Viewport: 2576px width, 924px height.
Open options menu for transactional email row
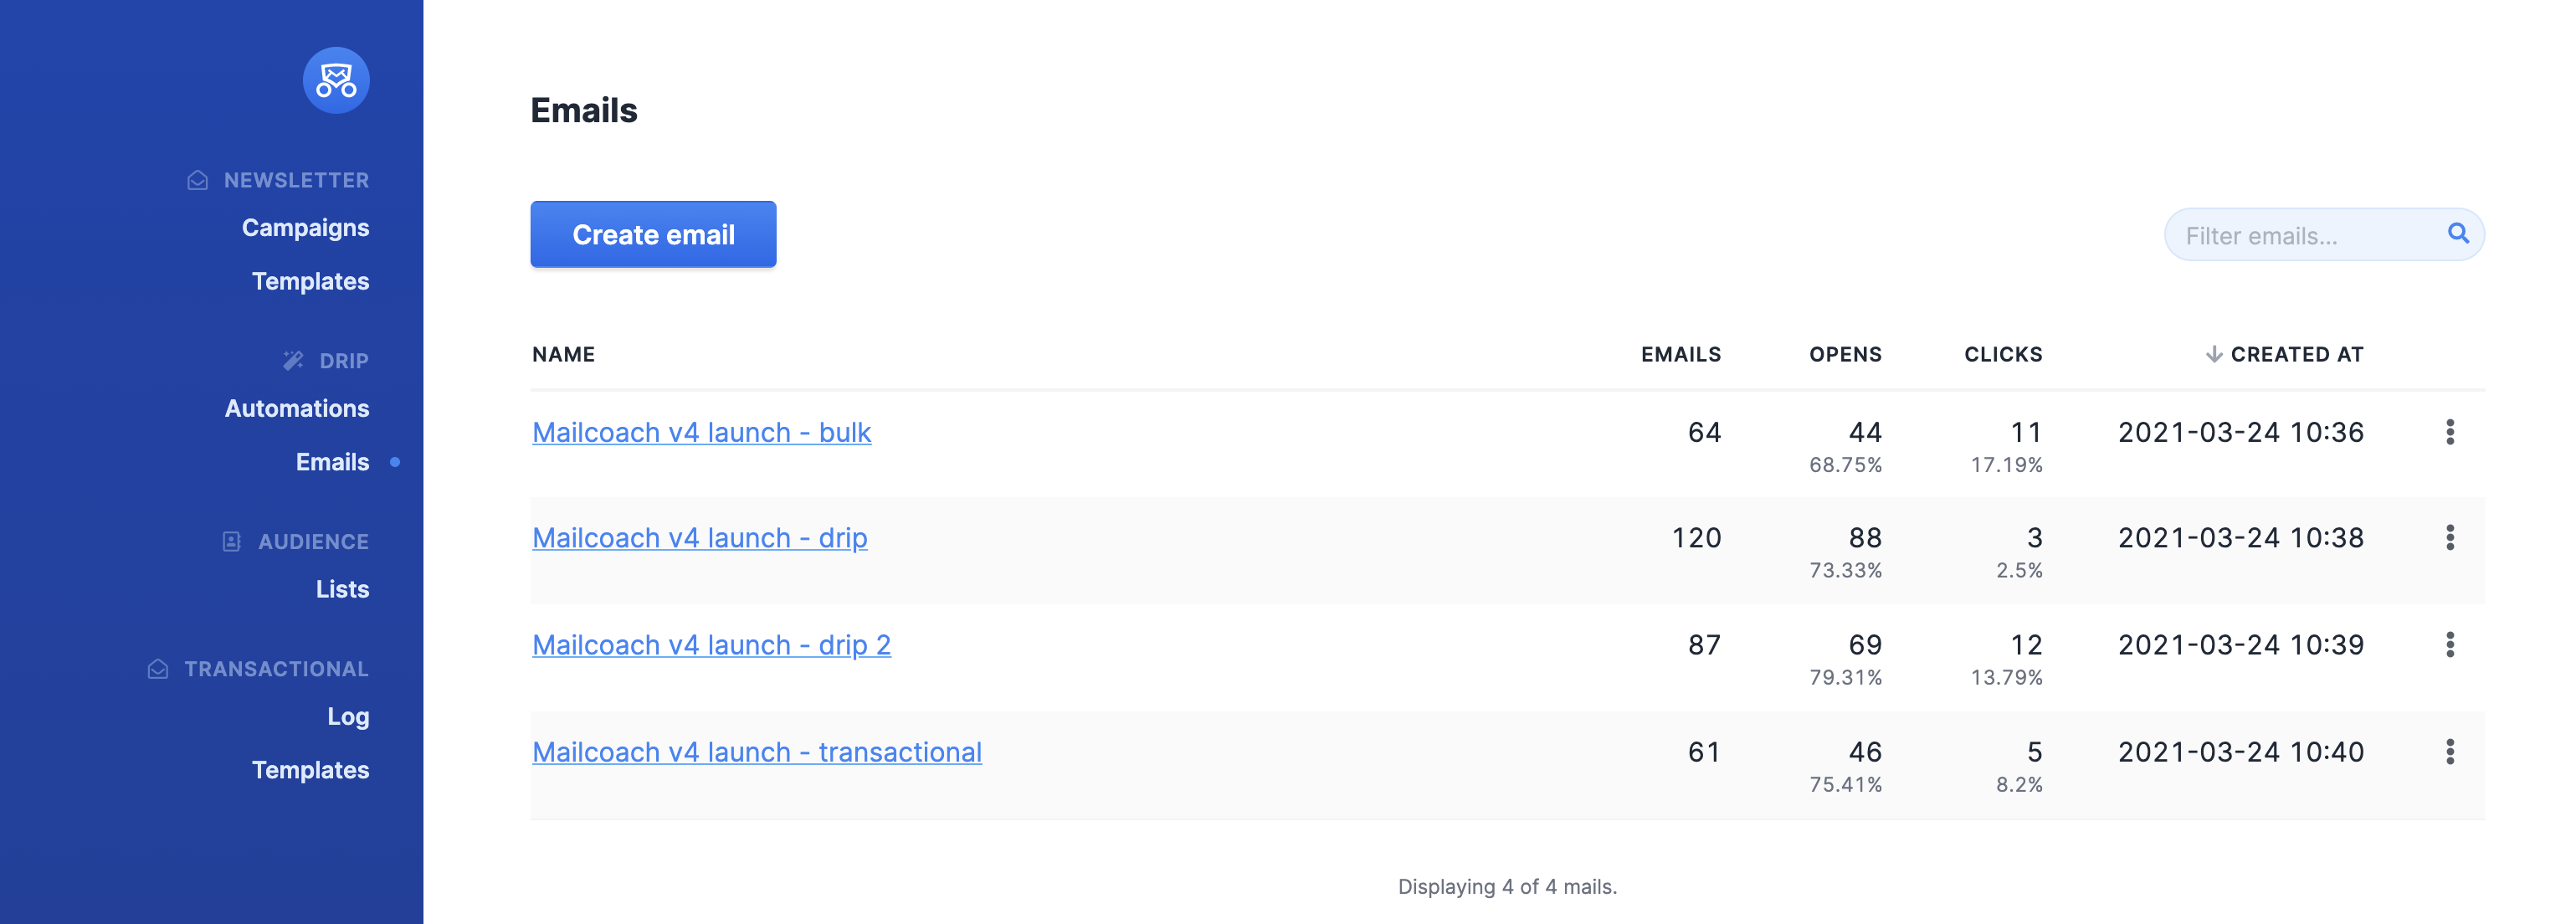point(2449,752)
